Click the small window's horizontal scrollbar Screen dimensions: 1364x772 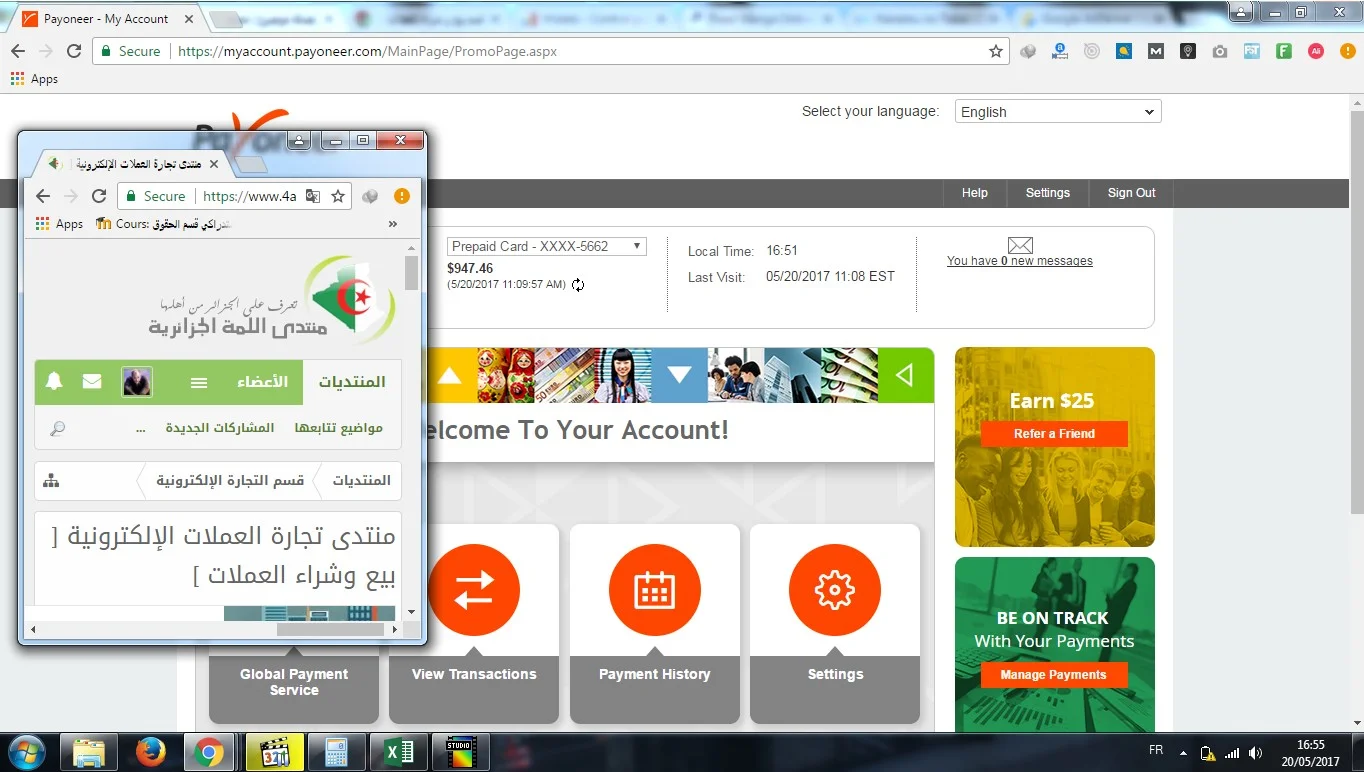click(330, 630)
